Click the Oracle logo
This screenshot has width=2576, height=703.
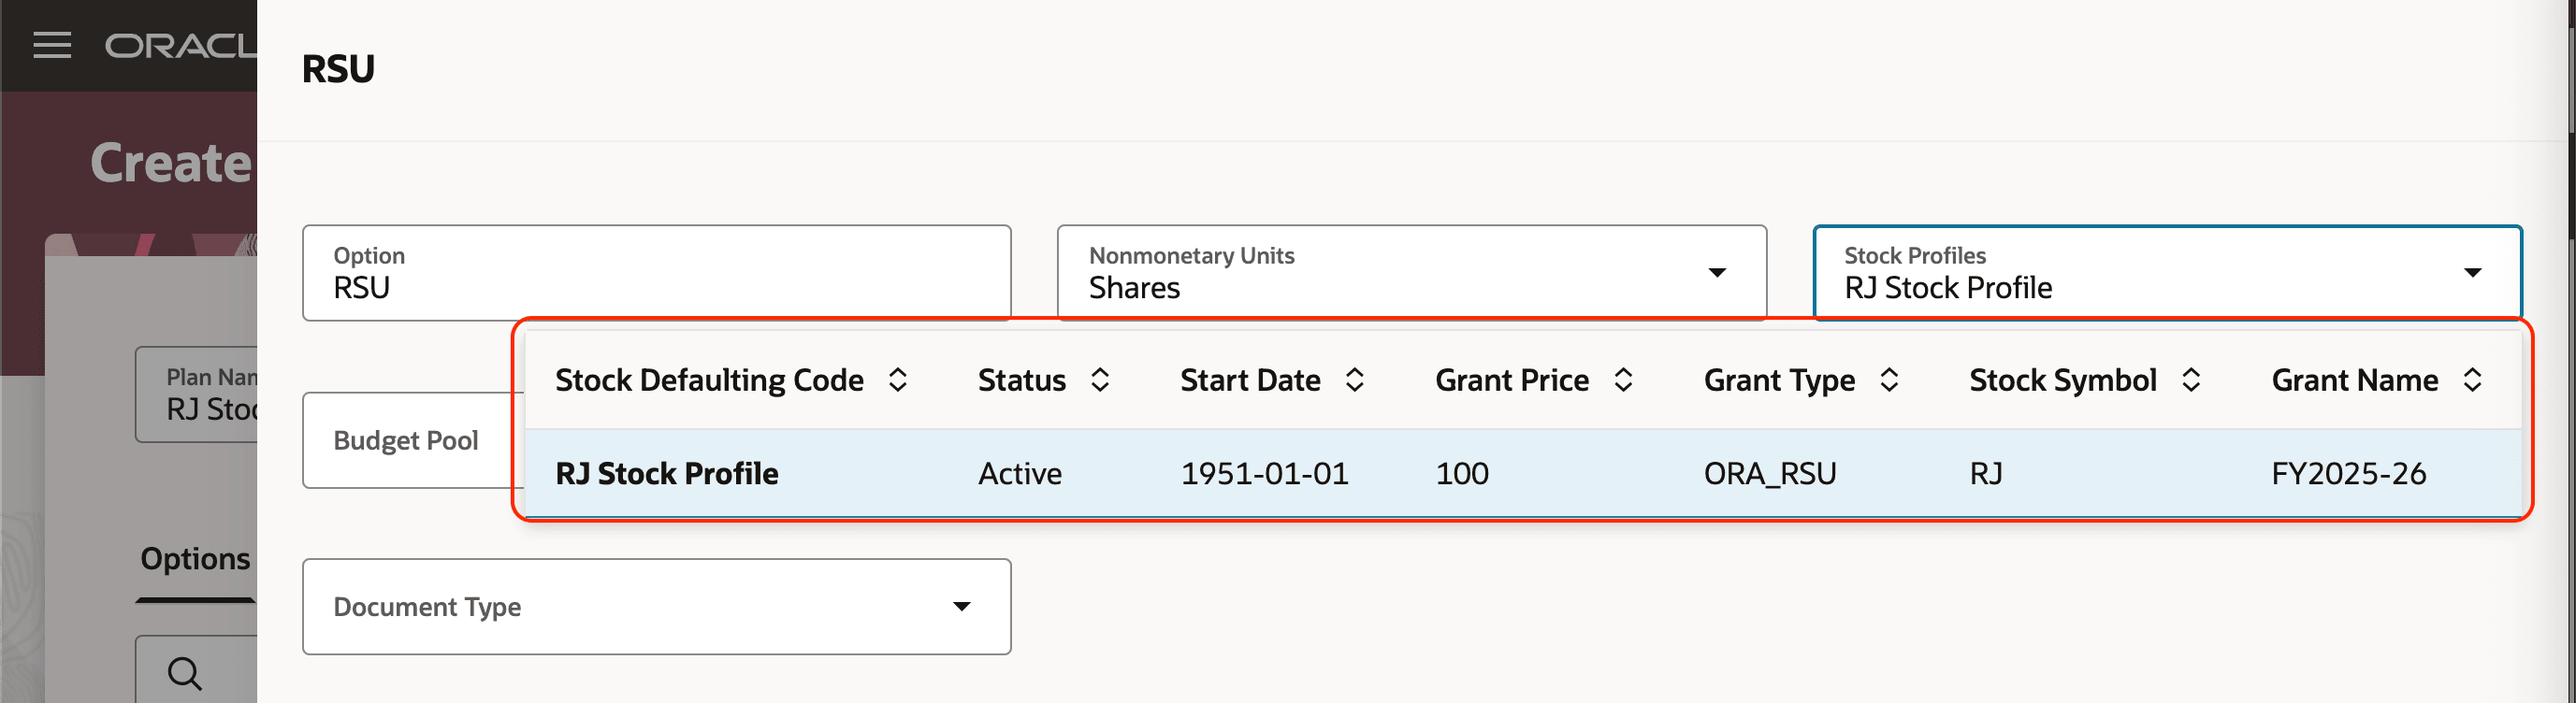[x=180, y=45]
